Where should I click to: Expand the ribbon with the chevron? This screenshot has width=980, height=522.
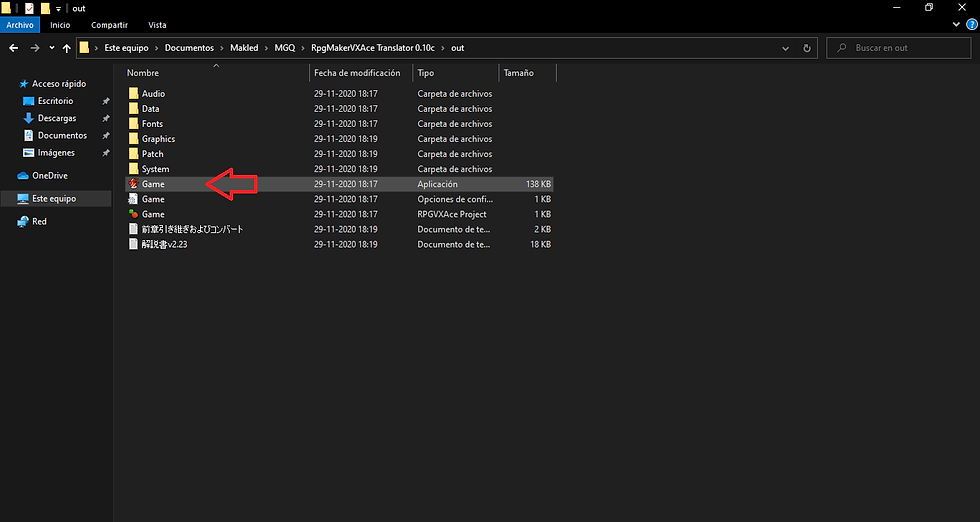click(x=956, y=25)
